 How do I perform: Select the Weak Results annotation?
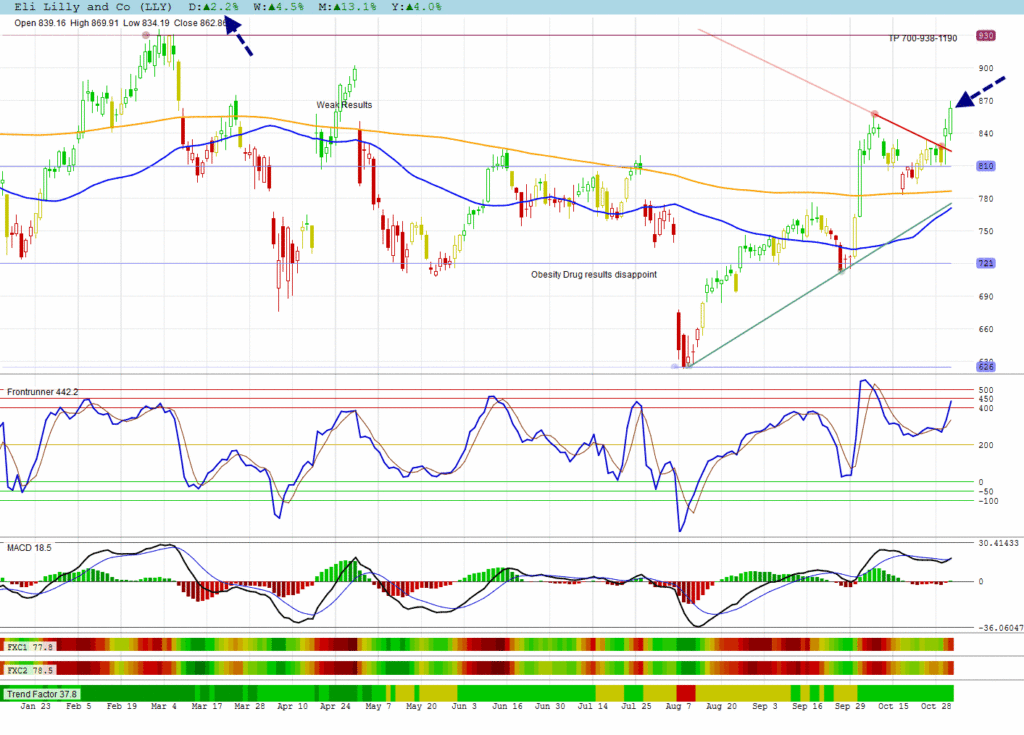344,104
